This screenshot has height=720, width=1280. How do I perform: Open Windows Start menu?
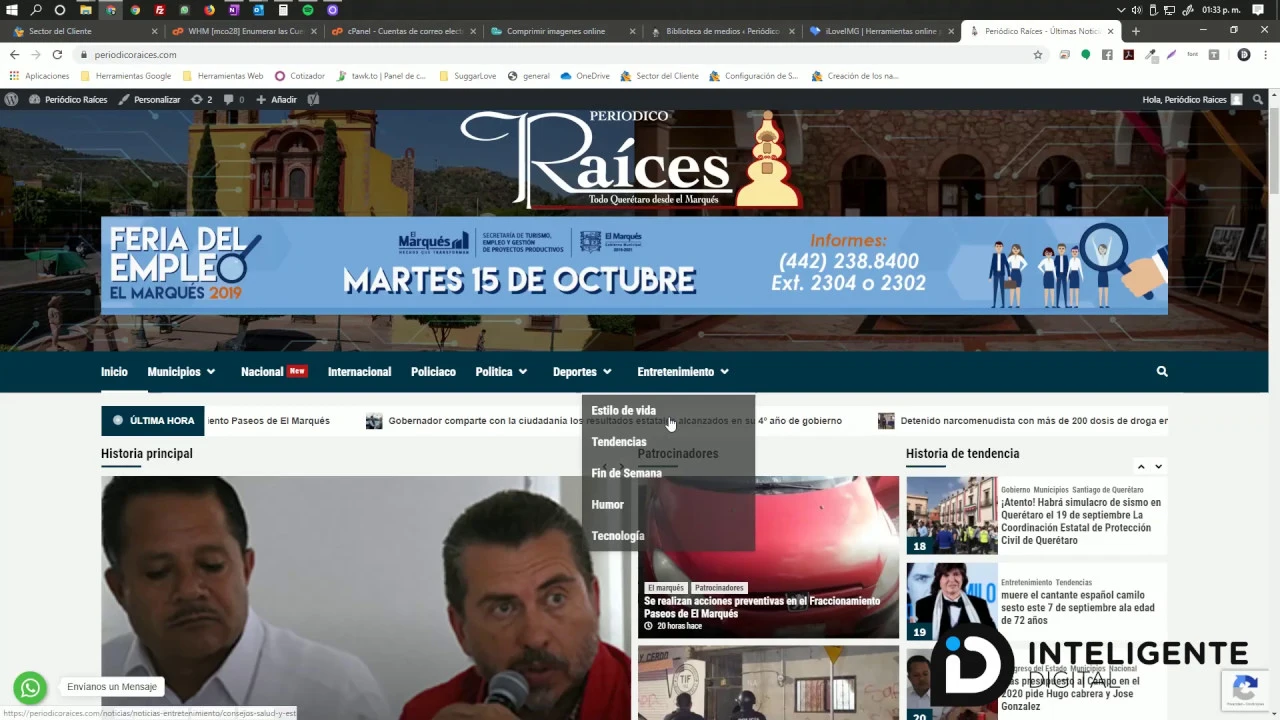pos(12,10)
